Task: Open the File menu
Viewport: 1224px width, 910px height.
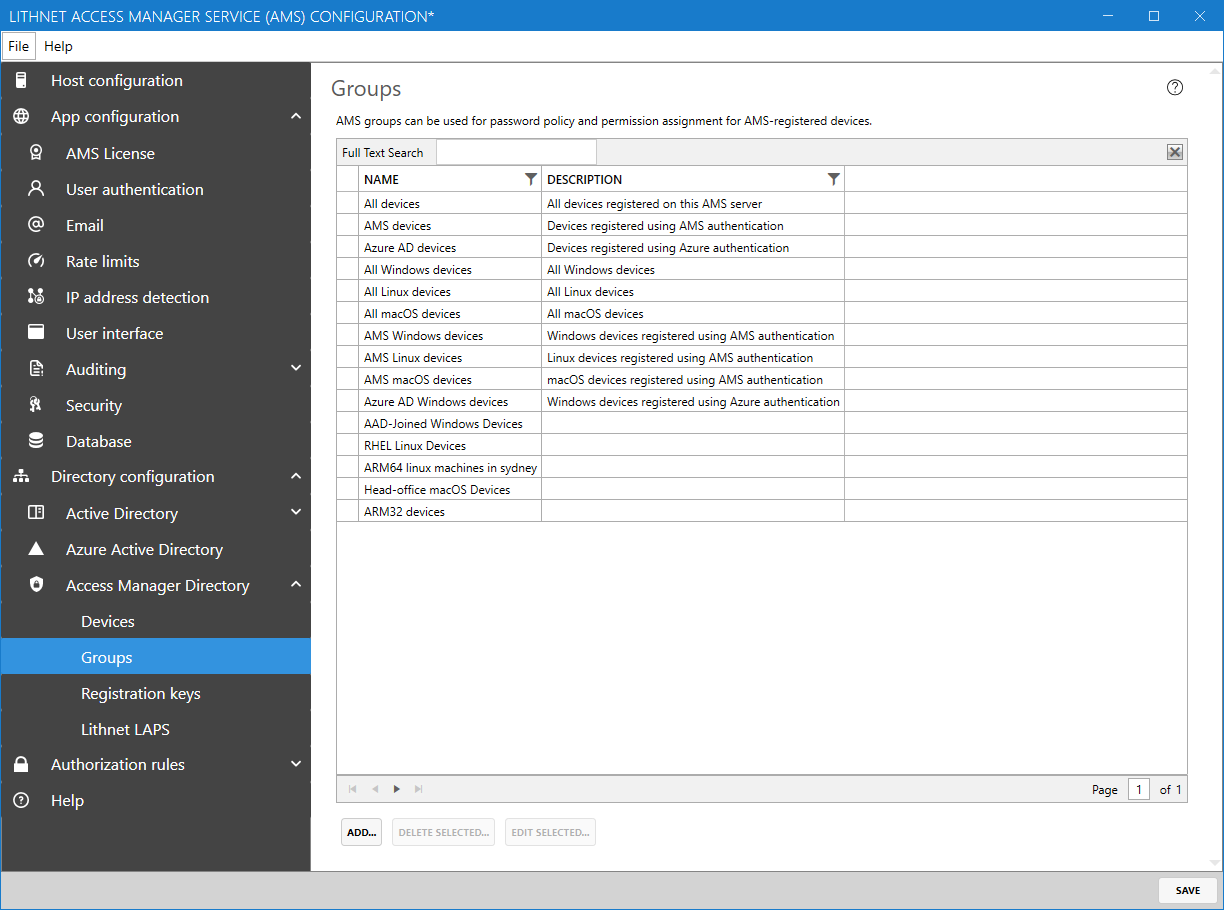Action: (19, 46)
